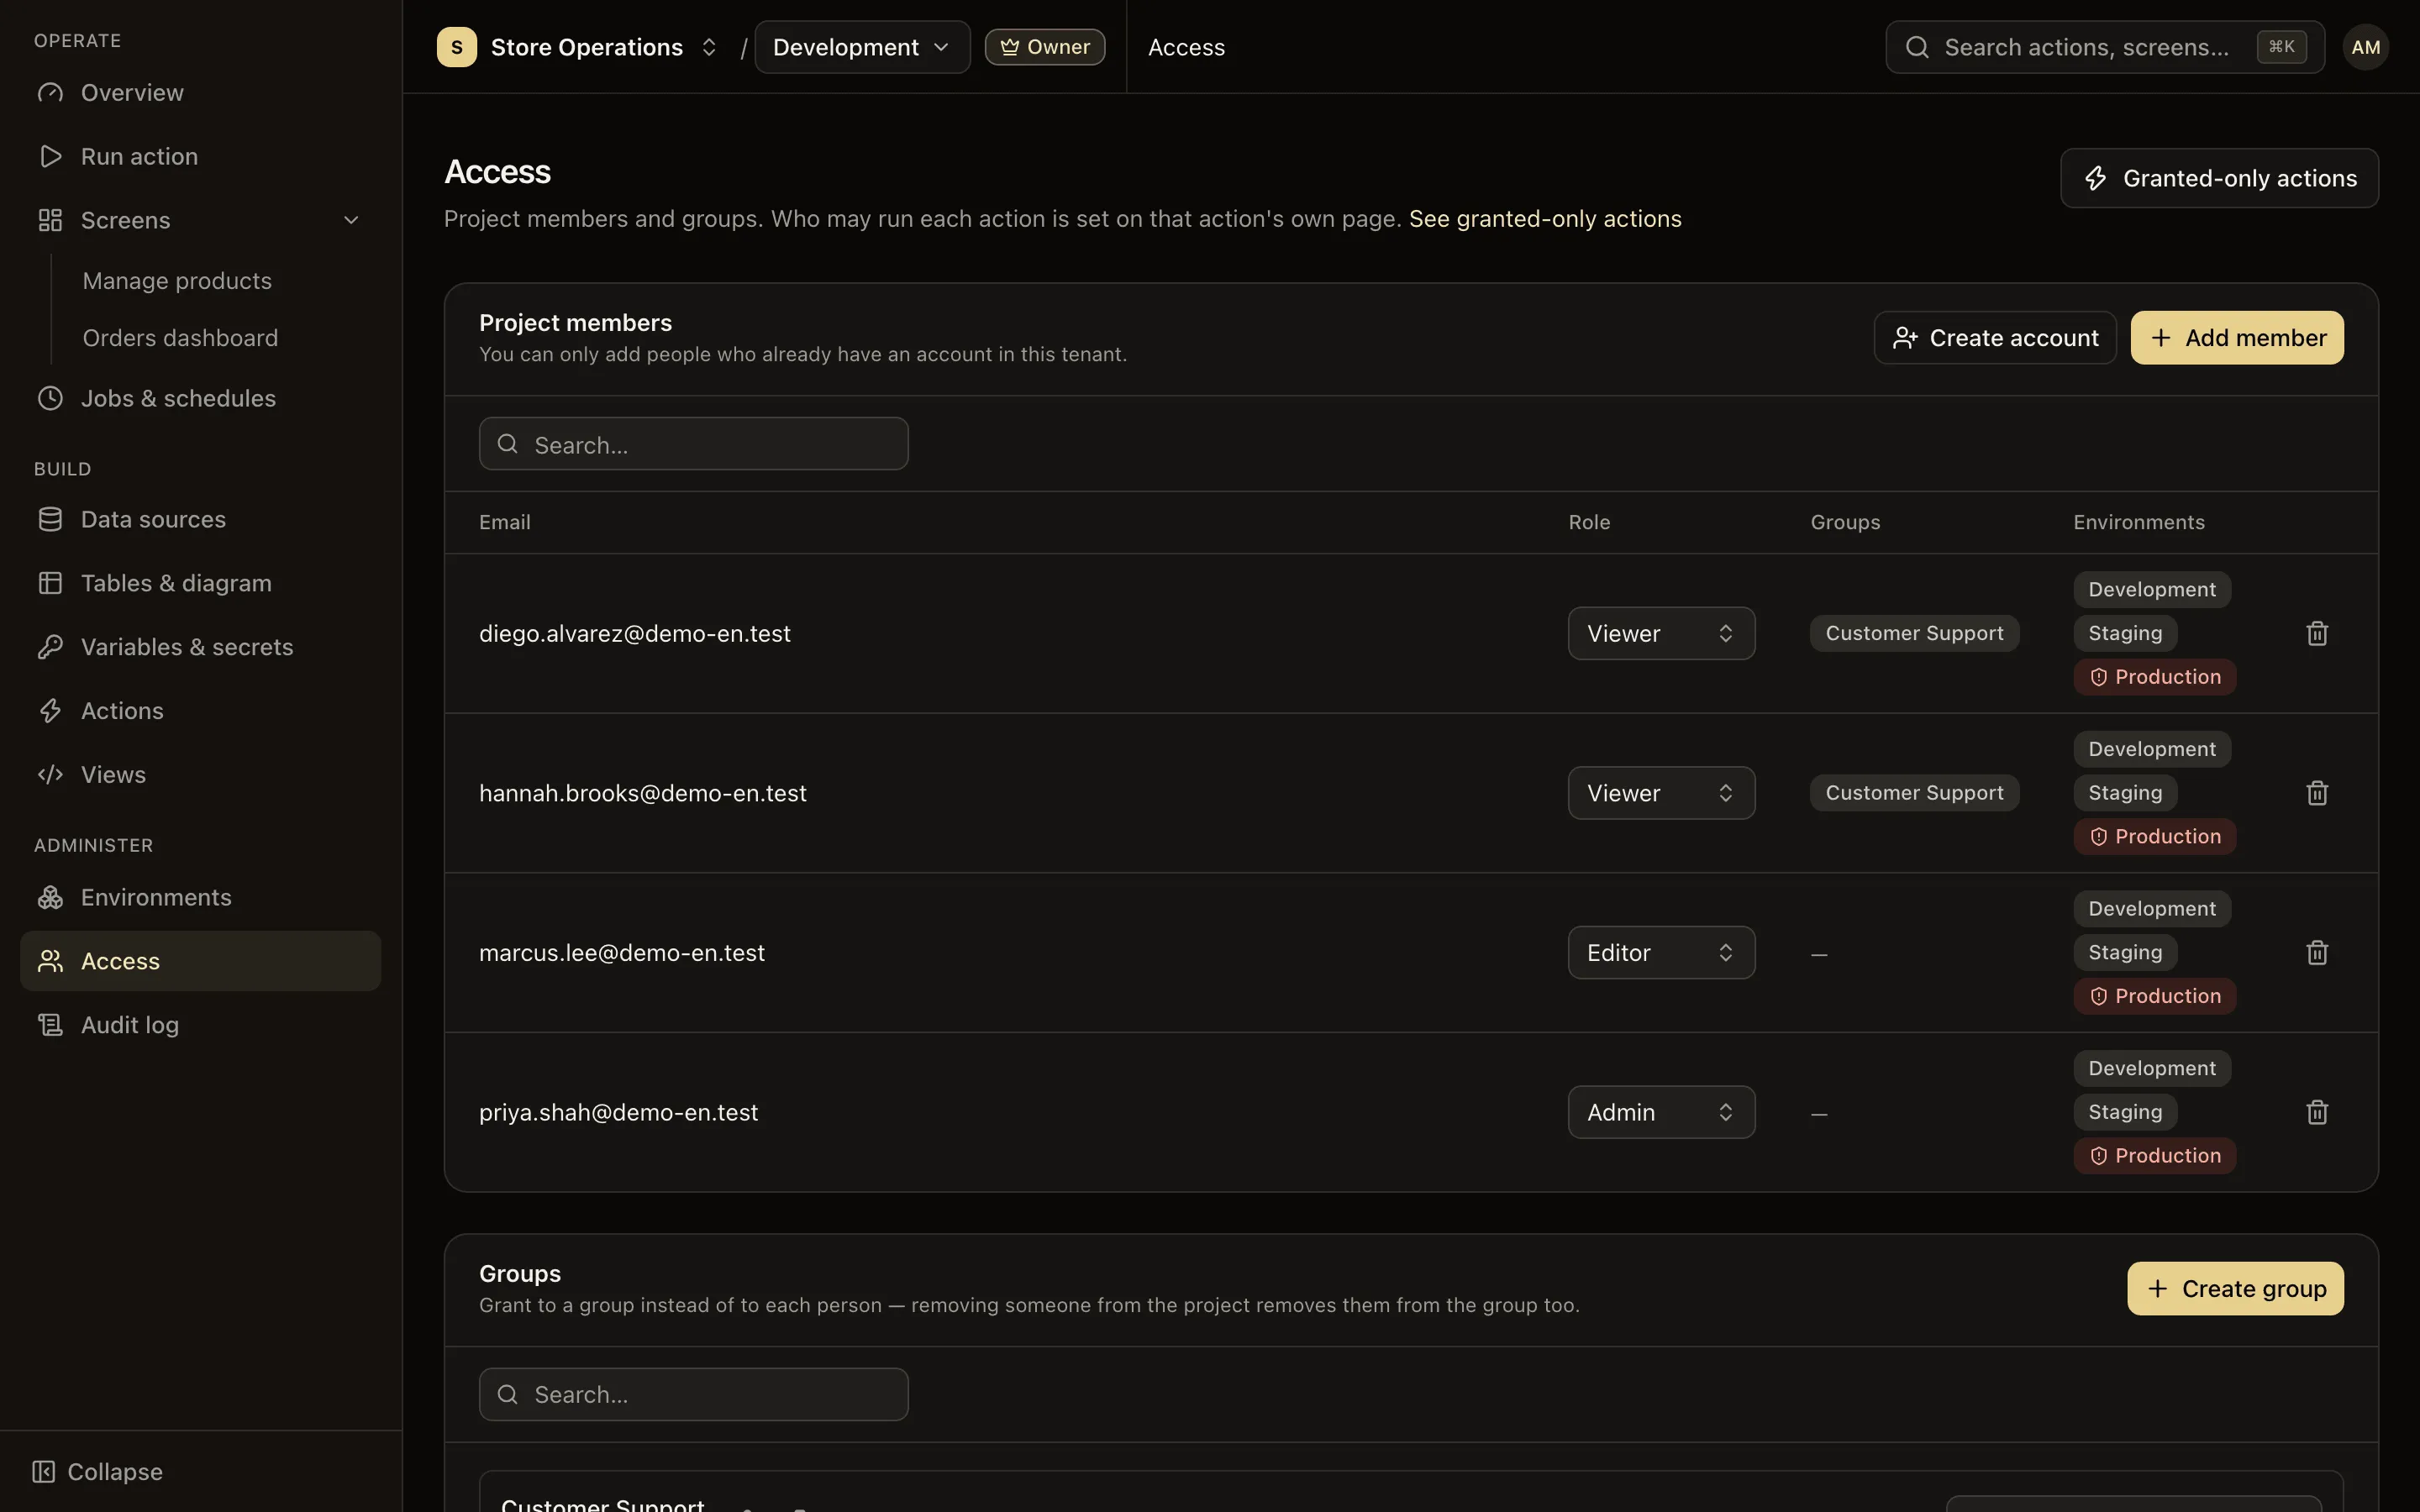
Task: Change role dropdown for diego.alvarez
Action: (1661, 633)
